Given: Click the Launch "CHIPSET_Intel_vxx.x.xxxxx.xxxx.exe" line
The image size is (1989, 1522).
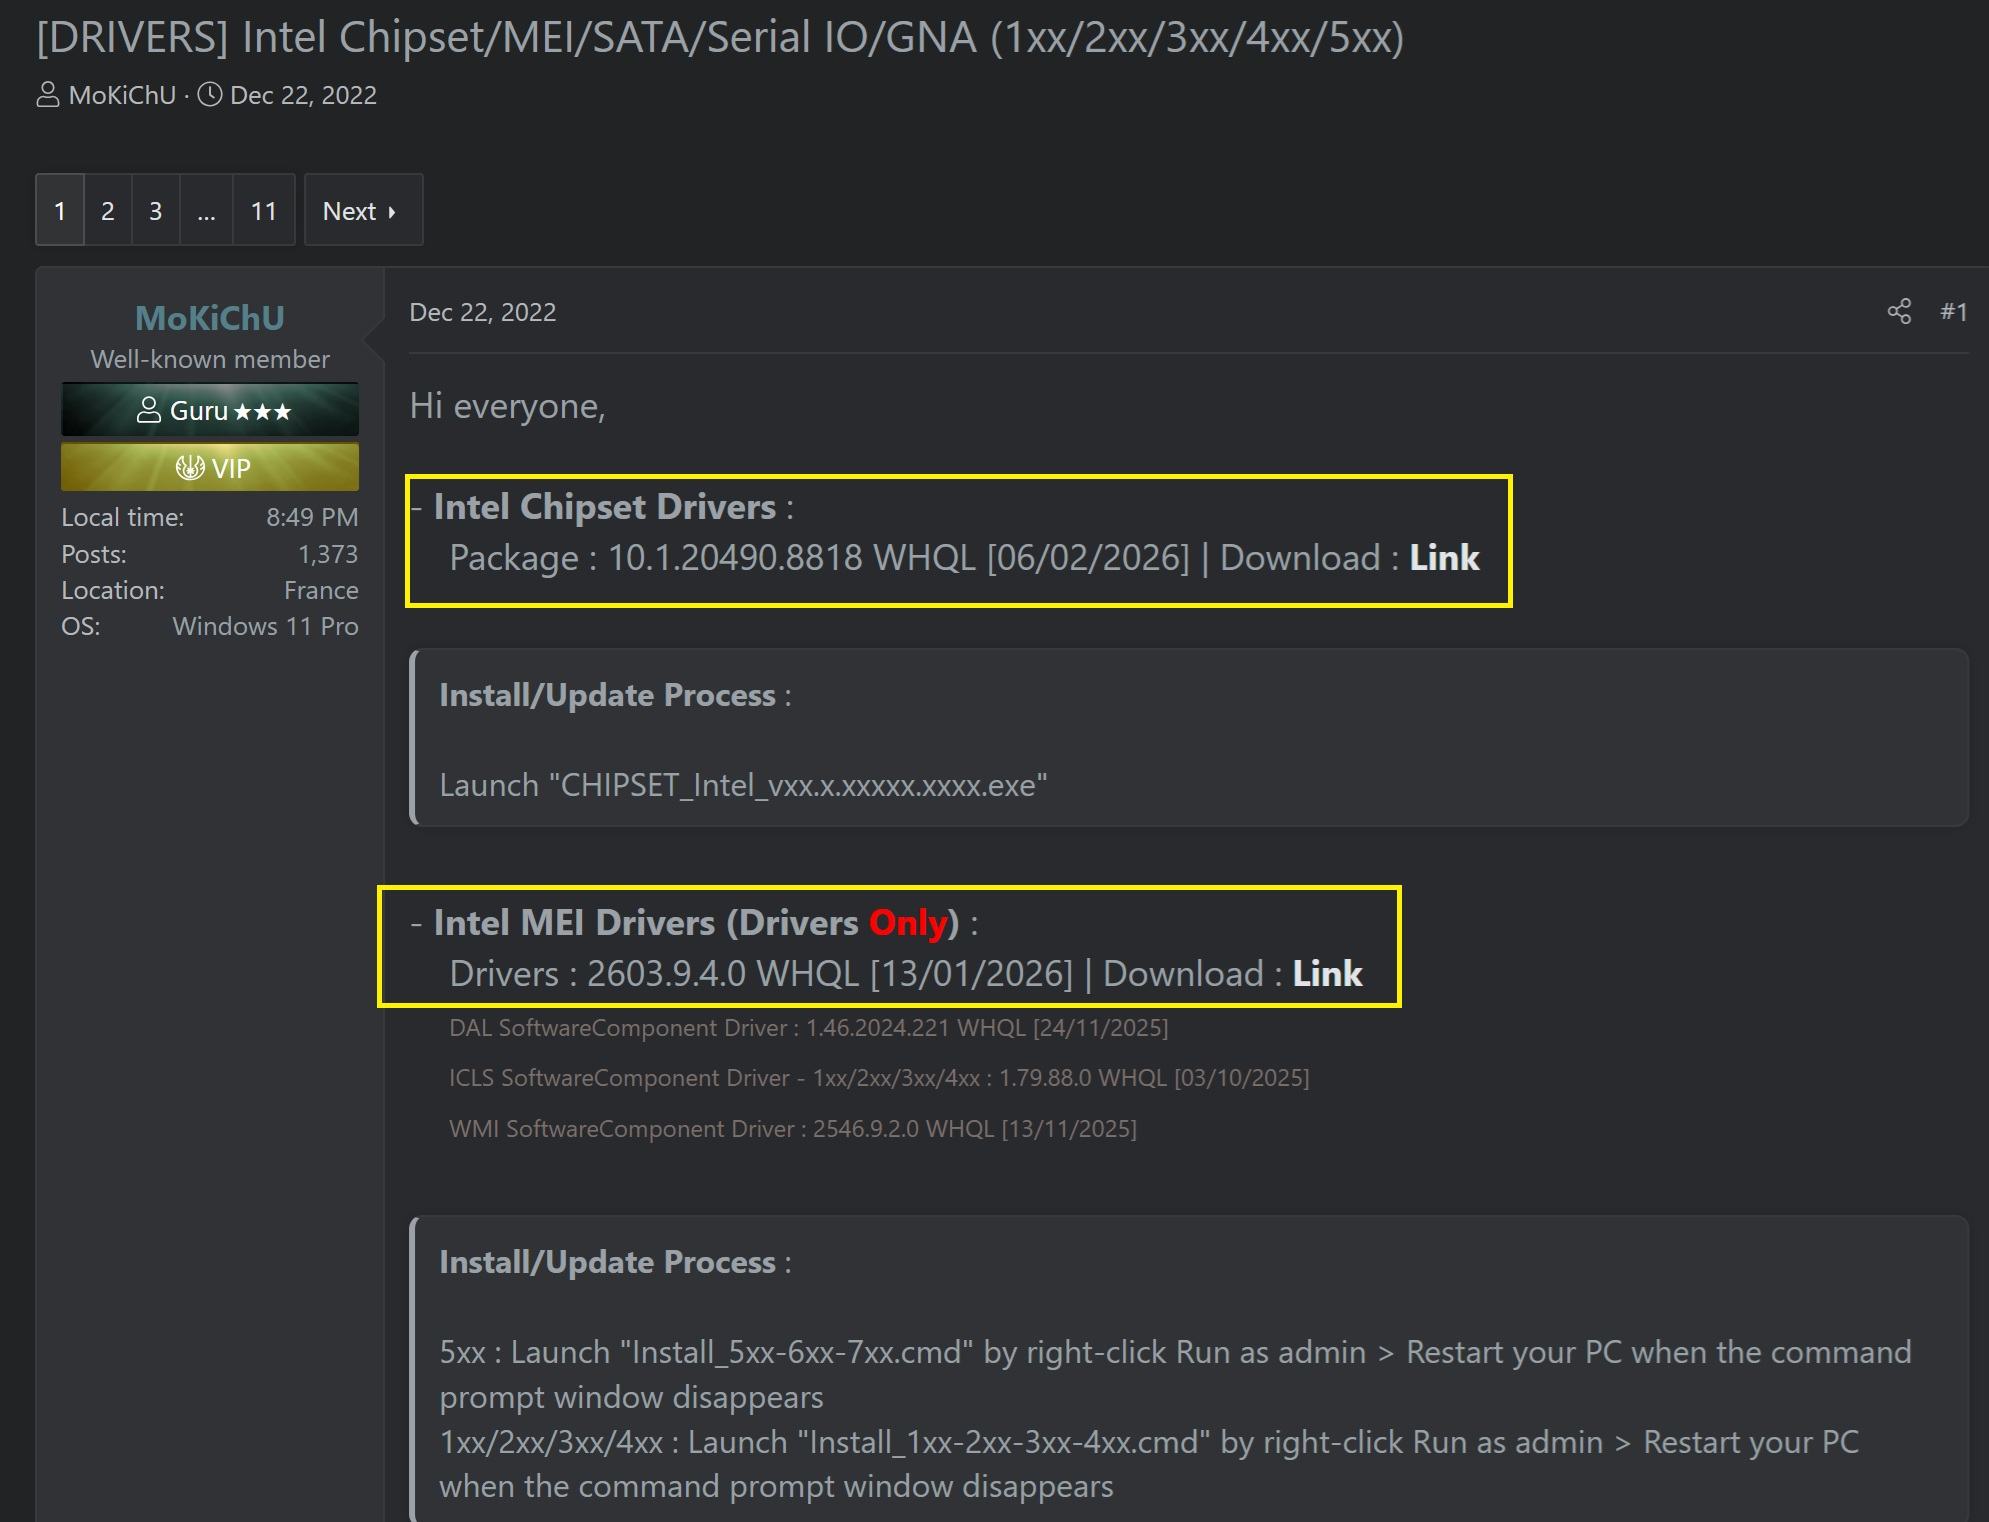Looking at the screenshot, I should [743, 785].
